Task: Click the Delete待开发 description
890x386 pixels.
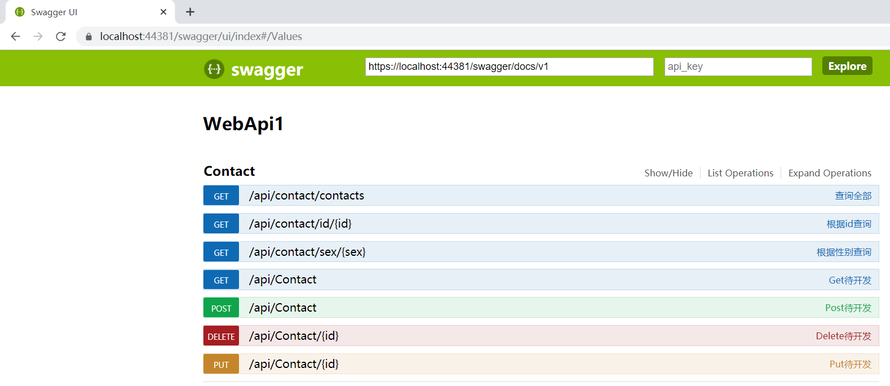Action: [x=843, y=337]
